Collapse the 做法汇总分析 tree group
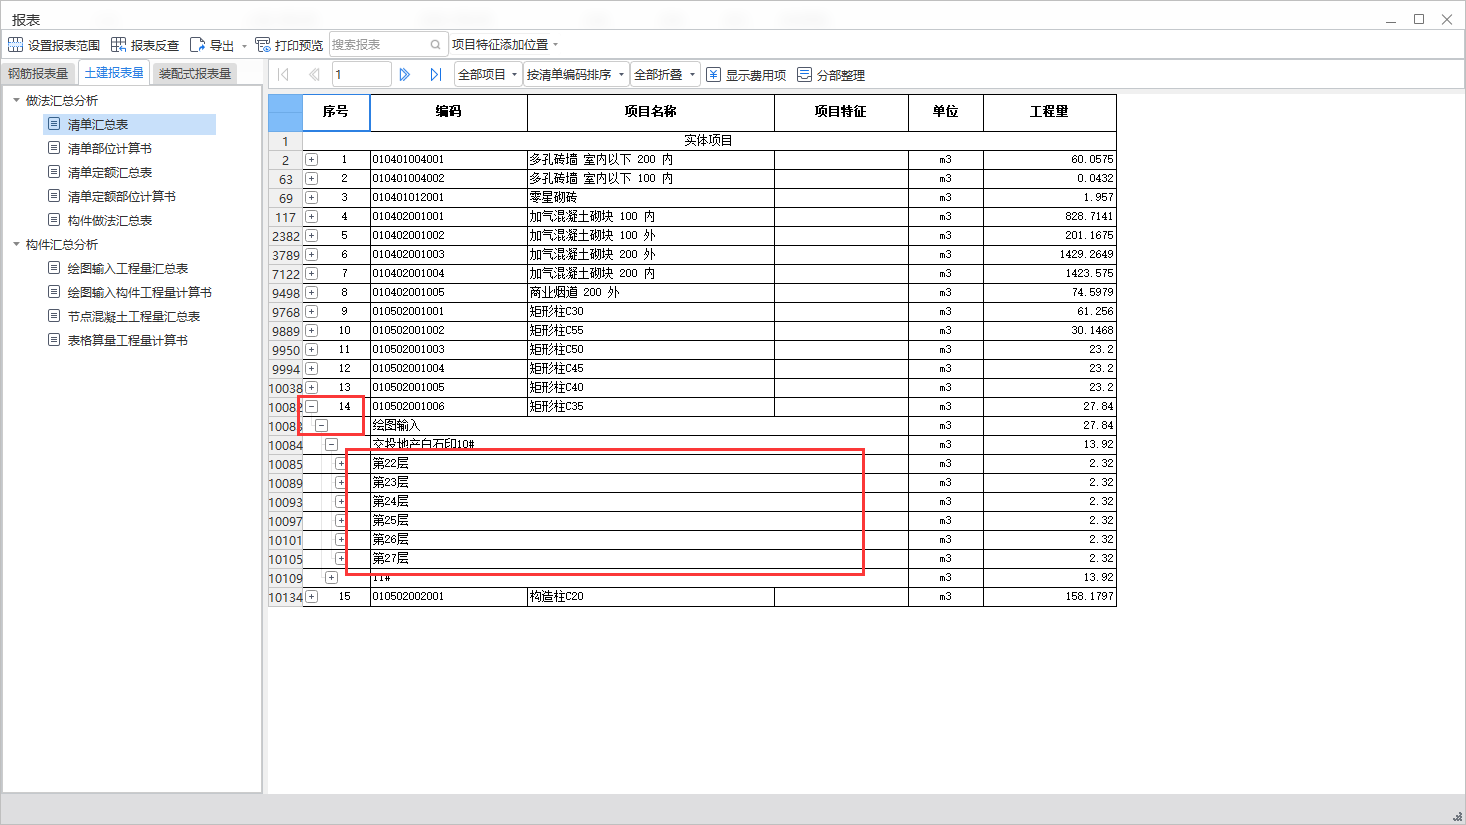 16,100
